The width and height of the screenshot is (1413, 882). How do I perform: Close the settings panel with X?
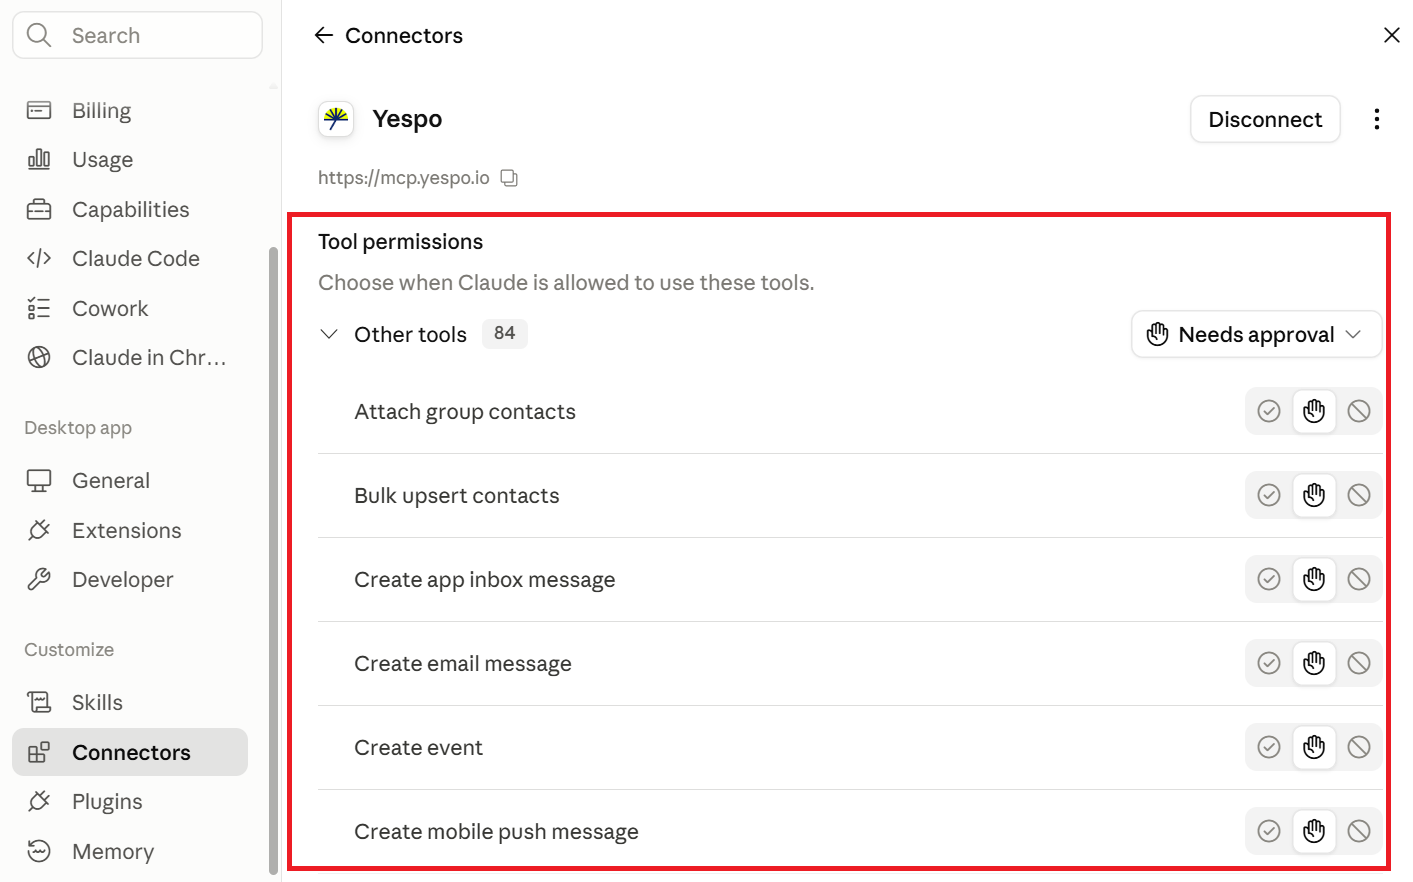tap(1391, 35)
